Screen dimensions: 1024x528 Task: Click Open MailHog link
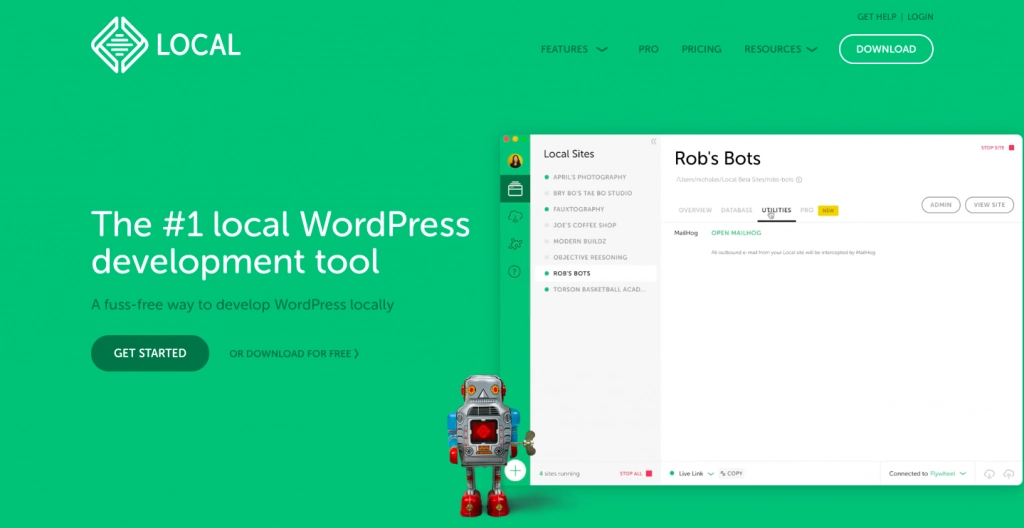736,233
